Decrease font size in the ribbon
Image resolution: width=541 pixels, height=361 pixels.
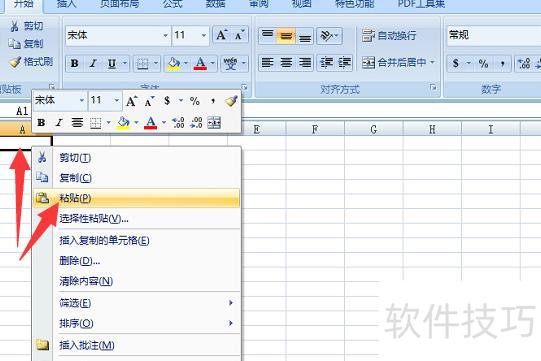tap(239, 35)
